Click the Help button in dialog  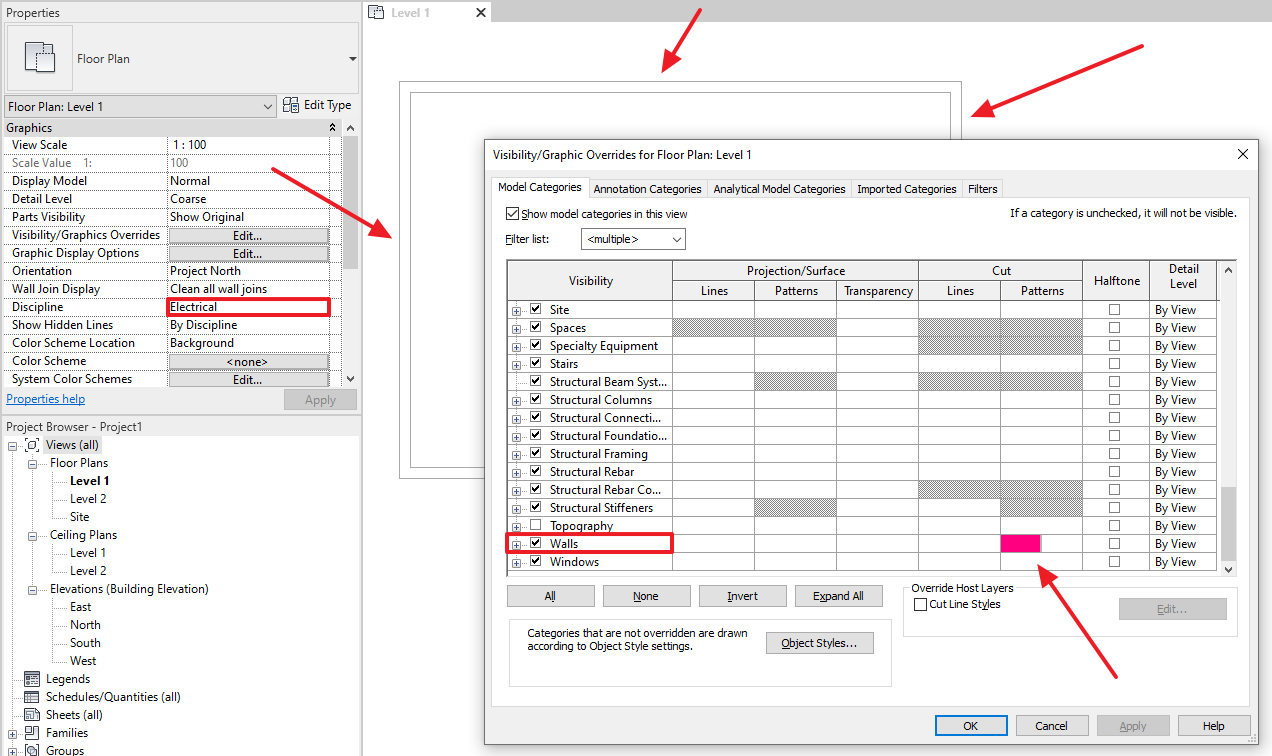1213,726
